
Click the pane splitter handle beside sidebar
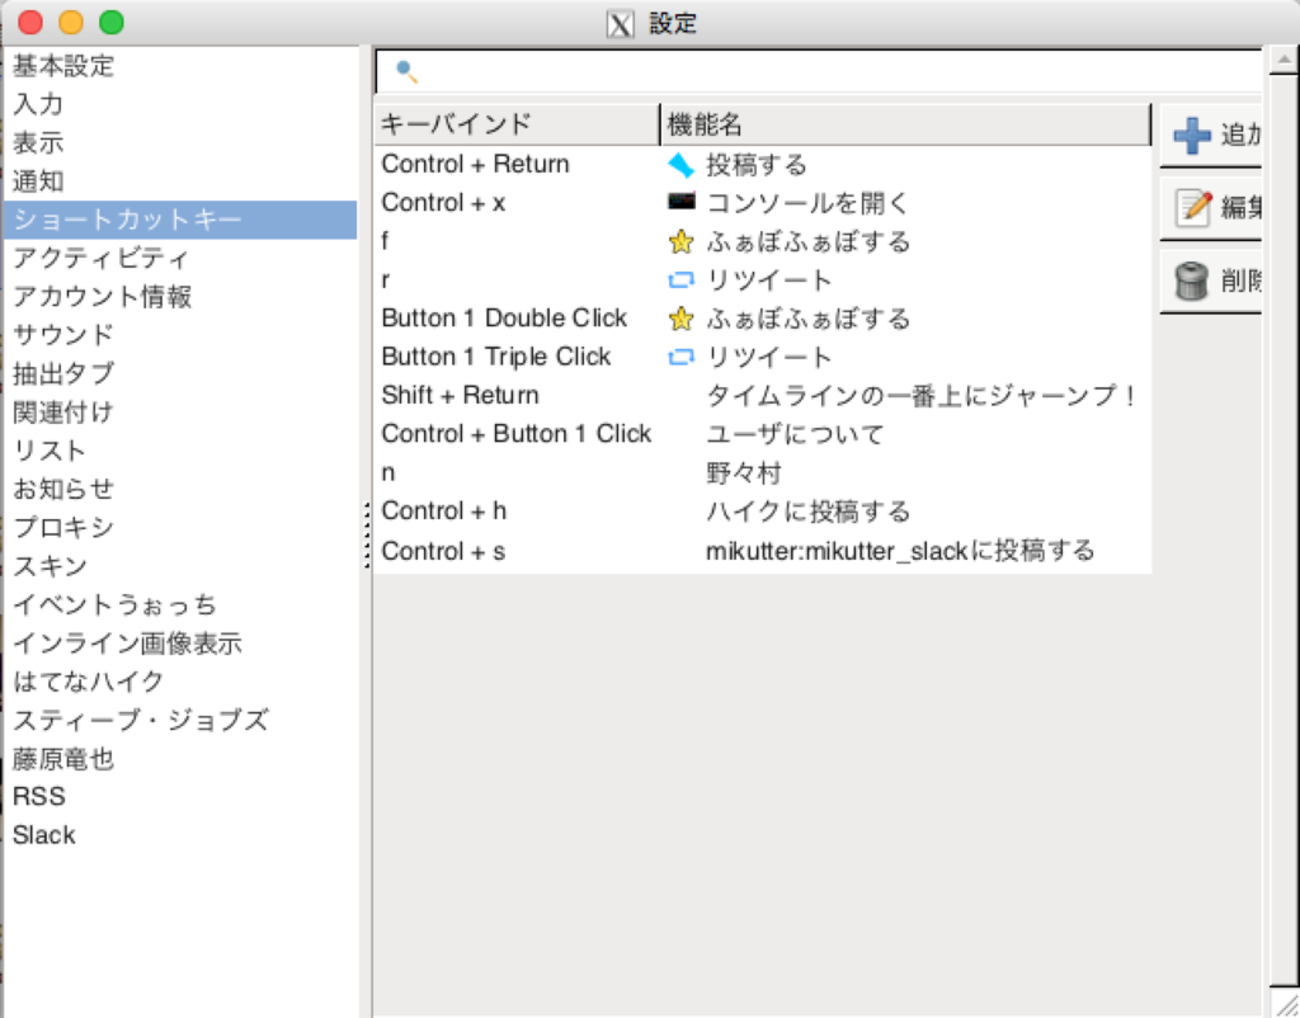(367, 535)
